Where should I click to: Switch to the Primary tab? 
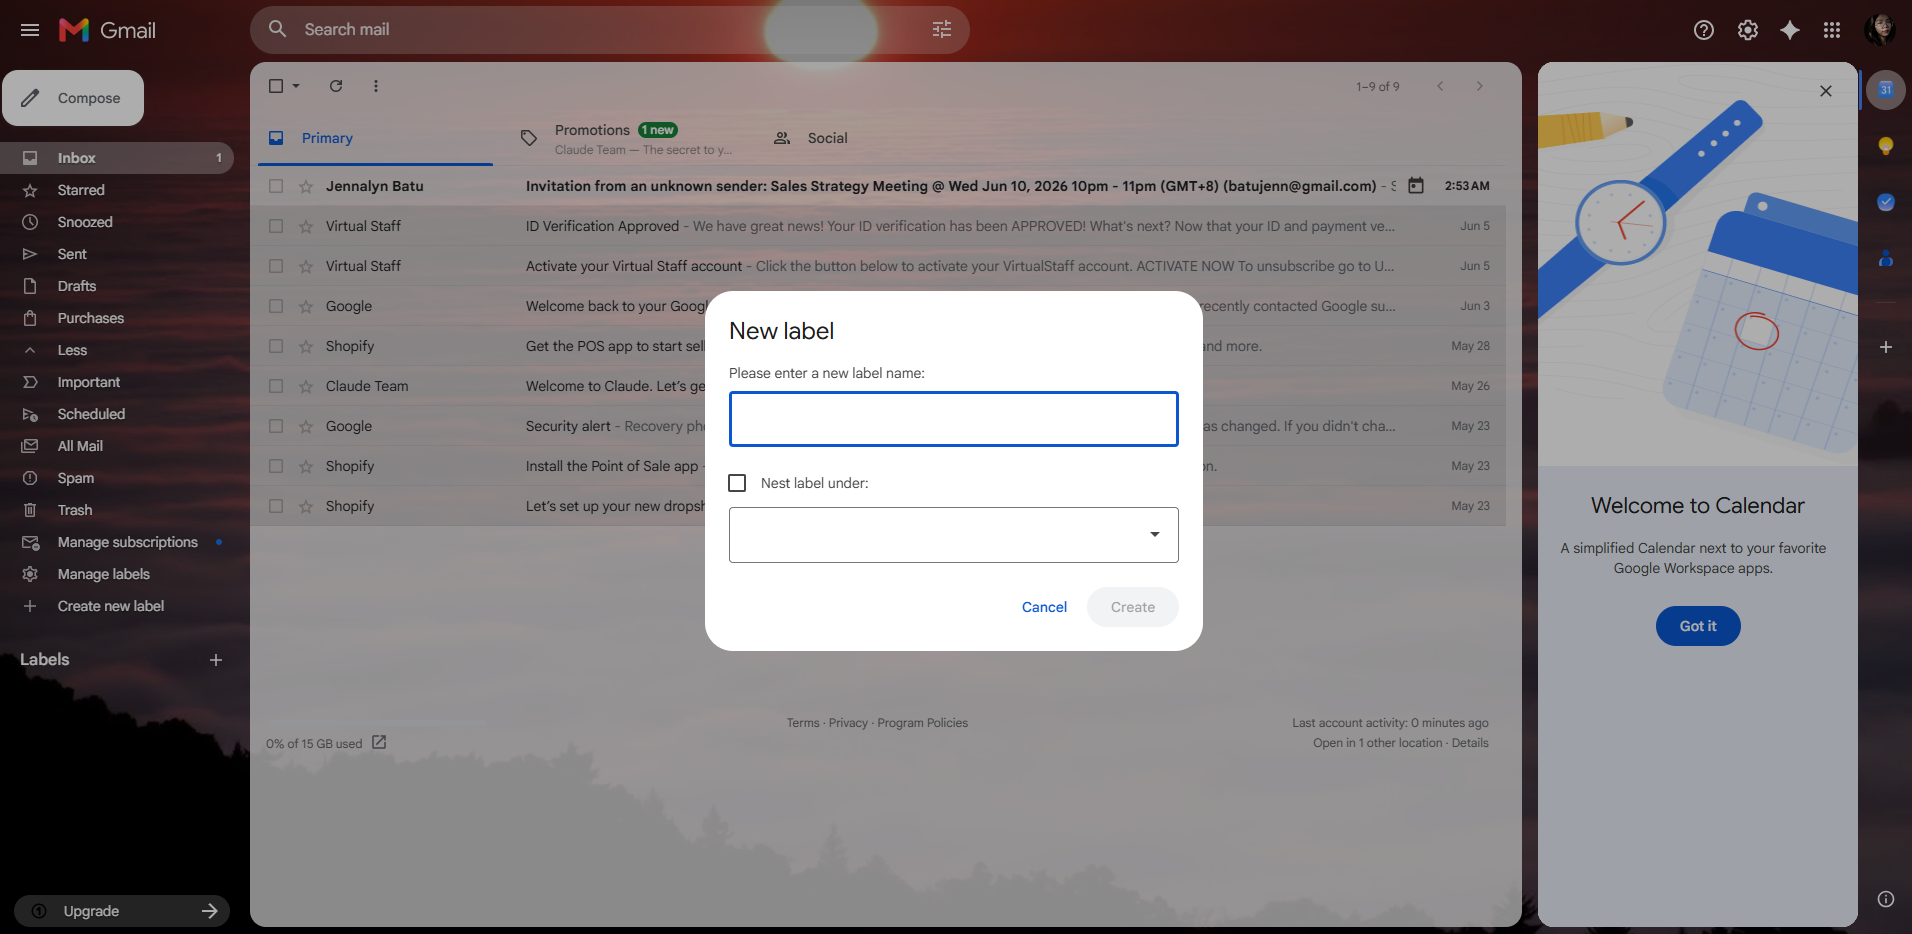click(375, 138)
